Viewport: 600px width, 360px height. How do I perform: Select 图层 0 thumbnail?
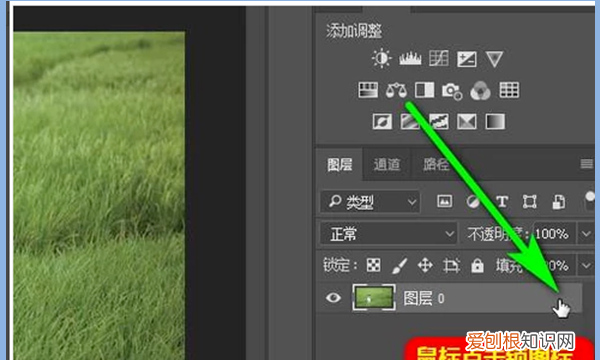(x=374, y=297)
